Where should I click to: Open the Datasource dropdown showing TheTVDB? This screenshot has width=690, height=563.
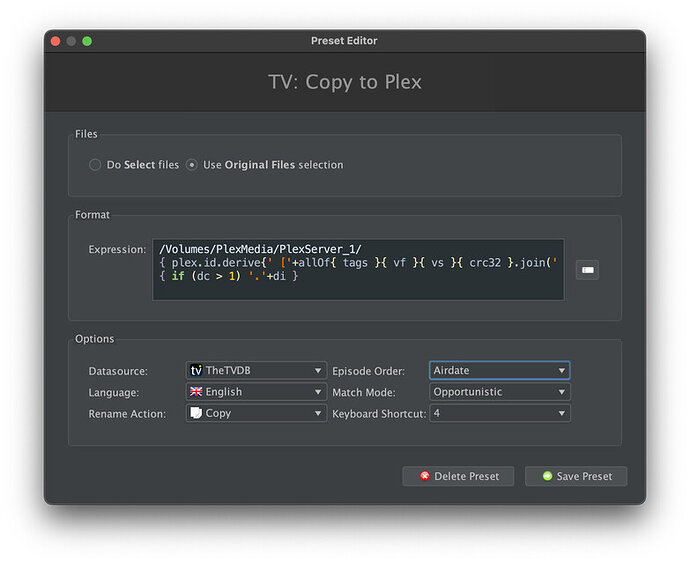pyautogui.click(x=257, y=371)
